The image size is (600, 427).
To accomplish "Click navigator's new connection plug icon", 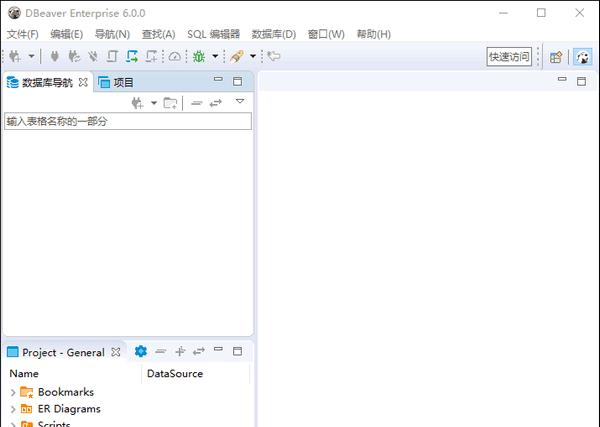I will coord(137,103).
